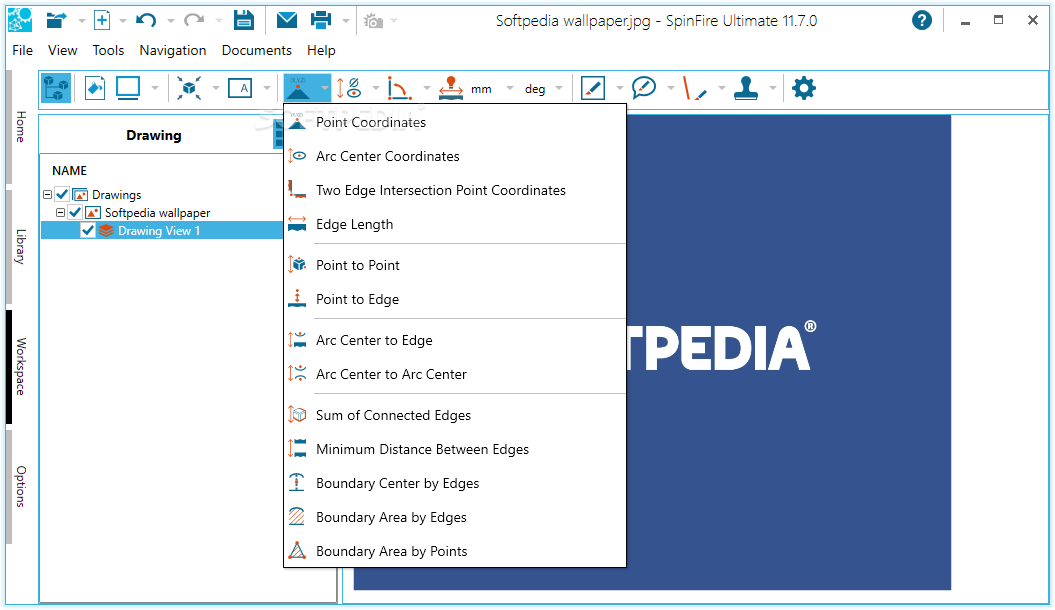This screenshot has height=610, width=1055.
Task: Select Arc Center to Edge
Action: 455,340
